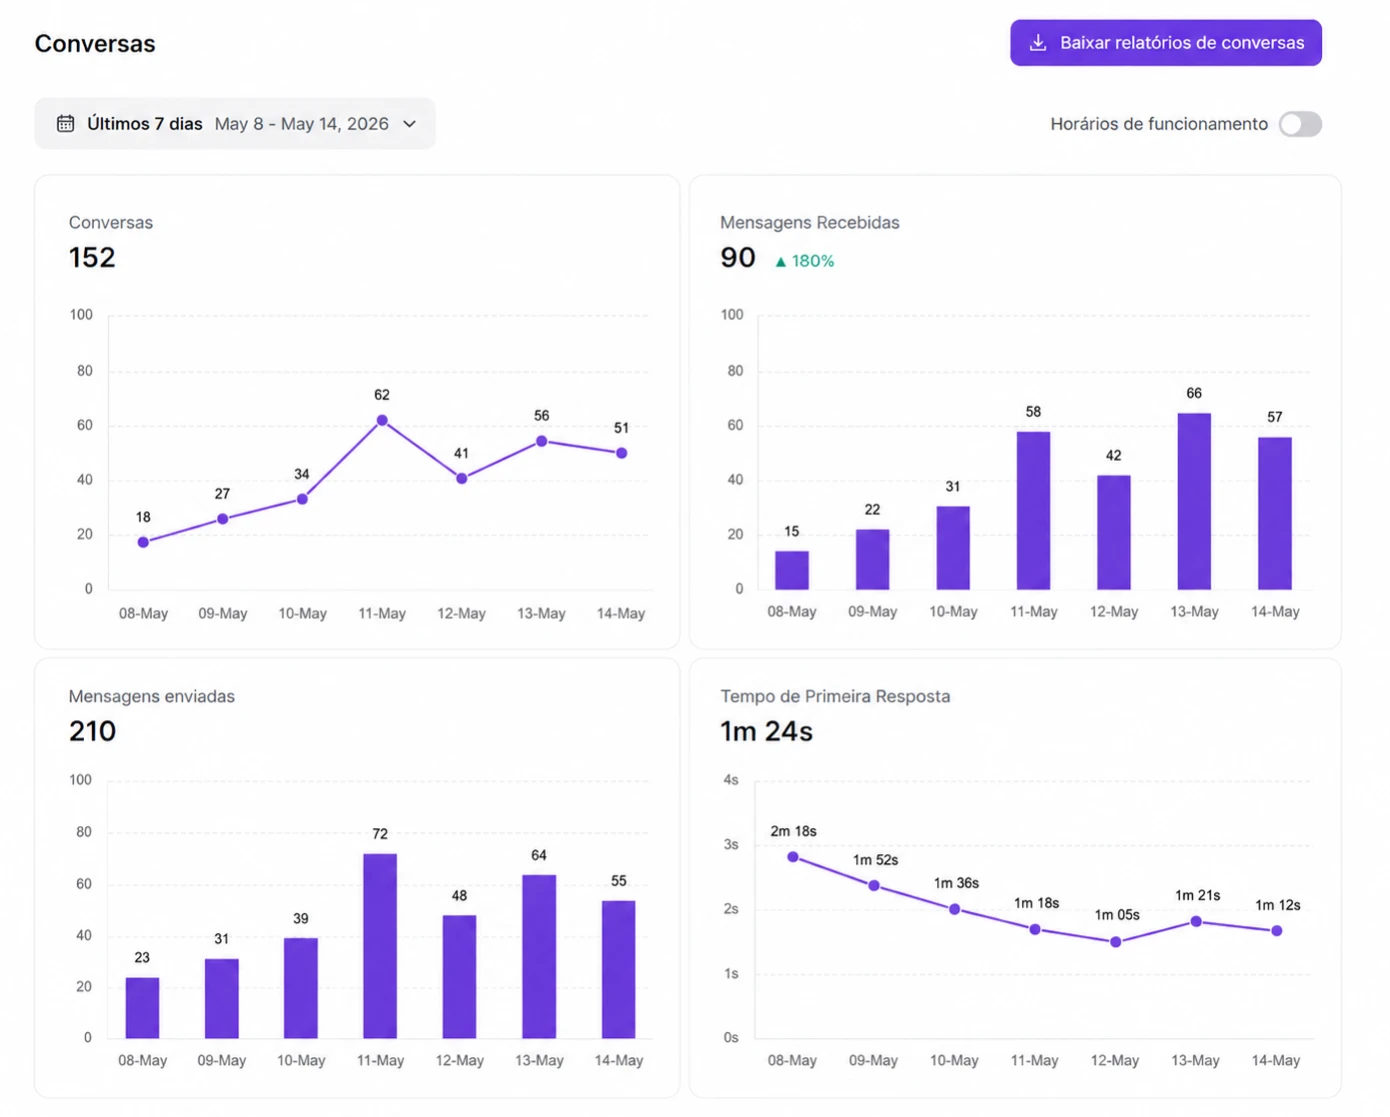Click the Mensagens enviadas card title

click(152, 696)
